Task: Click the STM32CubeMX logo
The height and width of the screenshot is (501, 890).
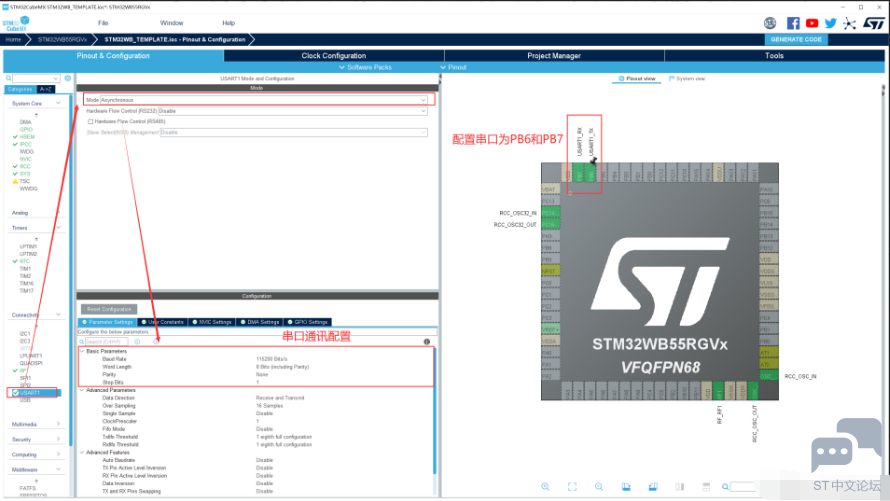Action: pyautogui.click(x=16, y=24)
